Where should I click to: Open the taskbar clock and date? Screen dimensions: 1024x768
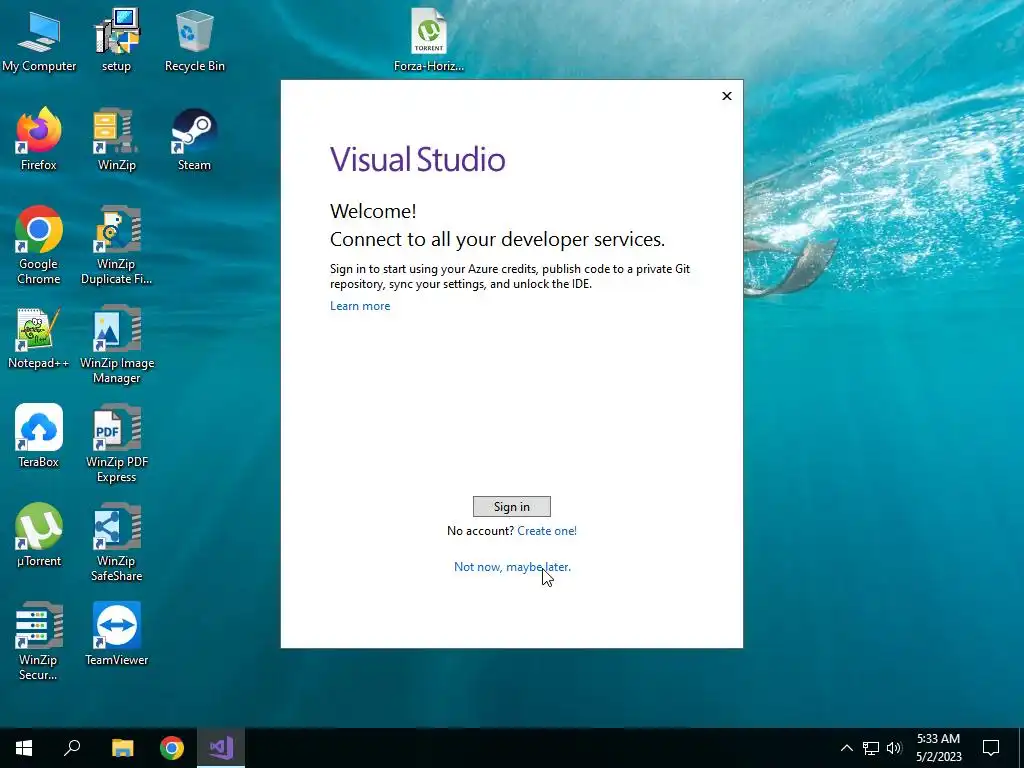tap(938, 748)
